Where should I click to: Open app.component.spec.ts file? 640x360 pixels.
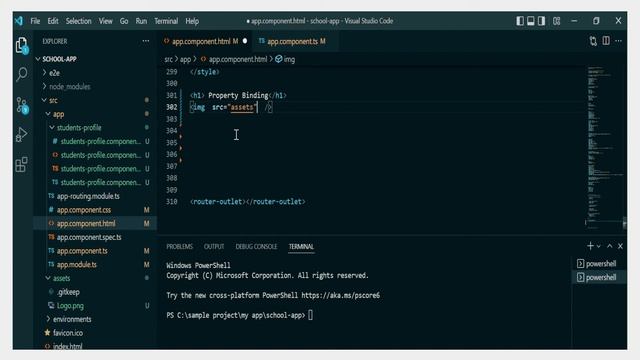tap(95, 237)
